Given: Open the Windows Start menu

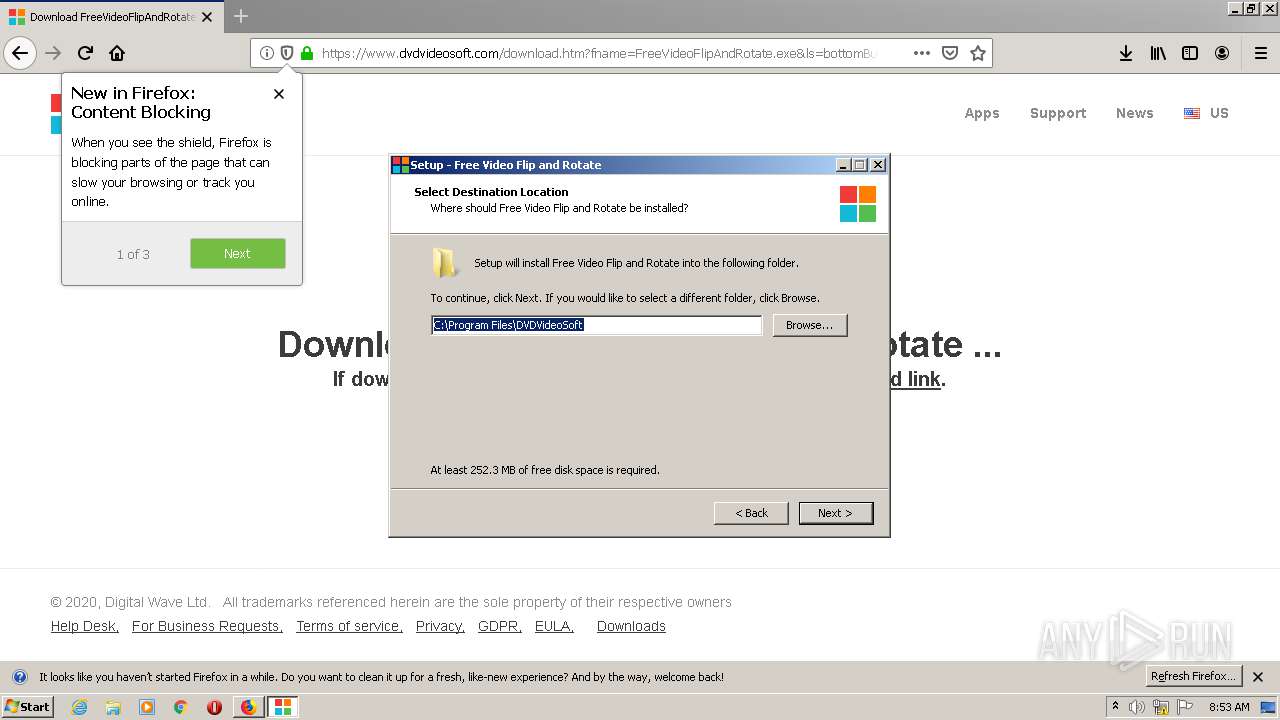Looking at the screenshot, I should point(27,707).
